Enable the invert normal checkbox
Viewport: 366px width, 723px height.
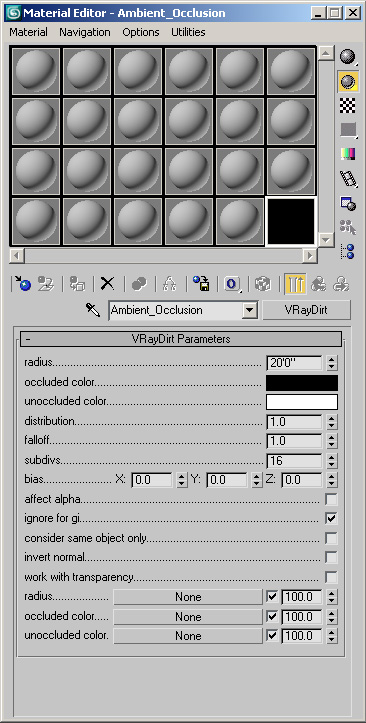331,557
